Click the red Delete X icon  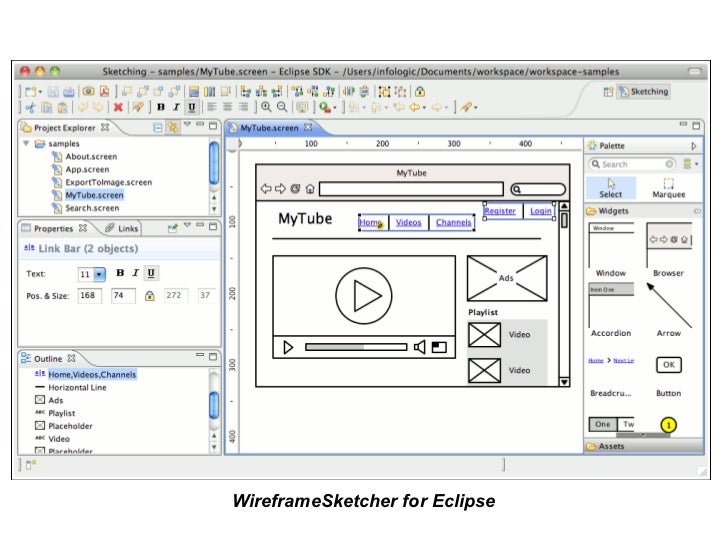click(x=118, y=107)
